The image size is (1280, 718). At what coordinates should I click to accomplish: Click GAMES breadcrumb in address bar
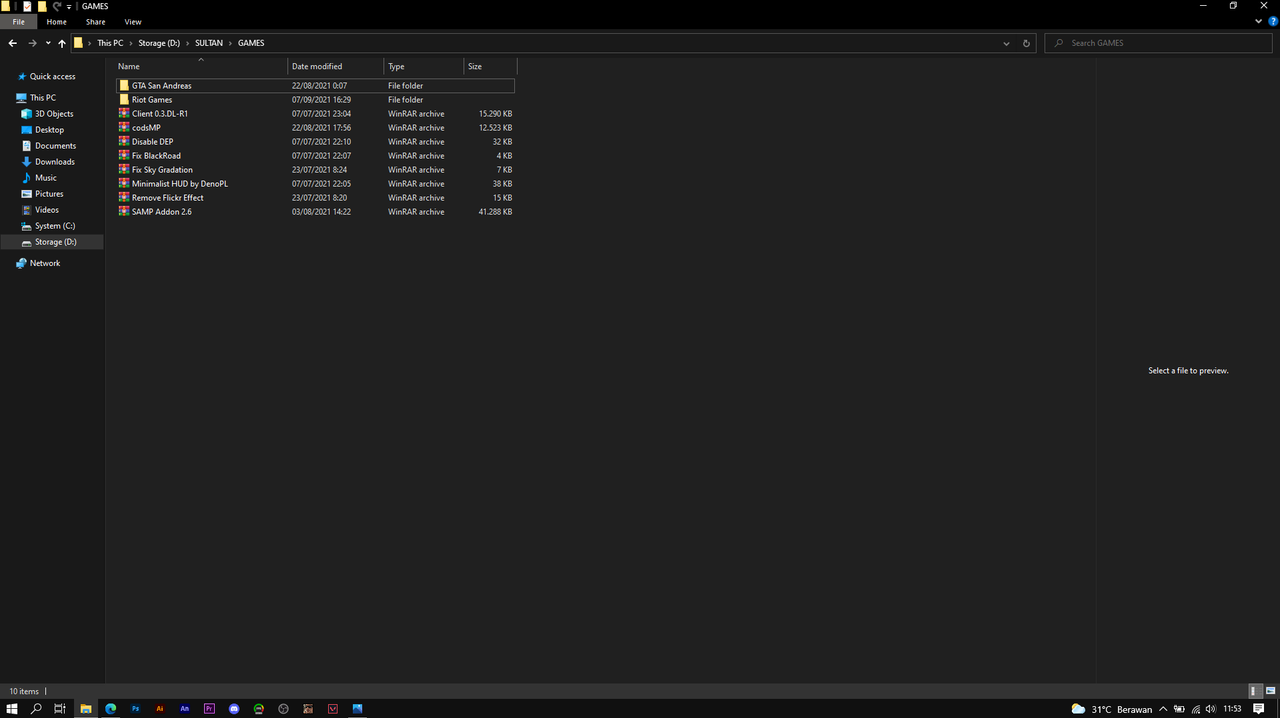[251, 43]
